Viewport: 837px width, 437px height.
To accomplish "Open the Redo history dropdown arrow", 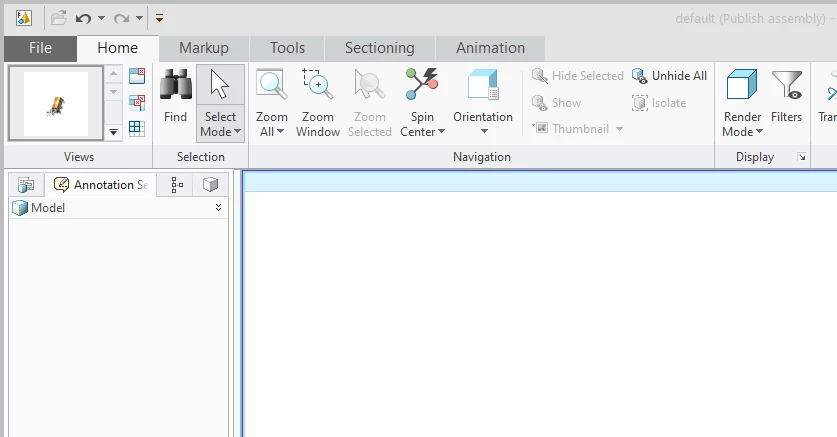I will pos(139,18).
